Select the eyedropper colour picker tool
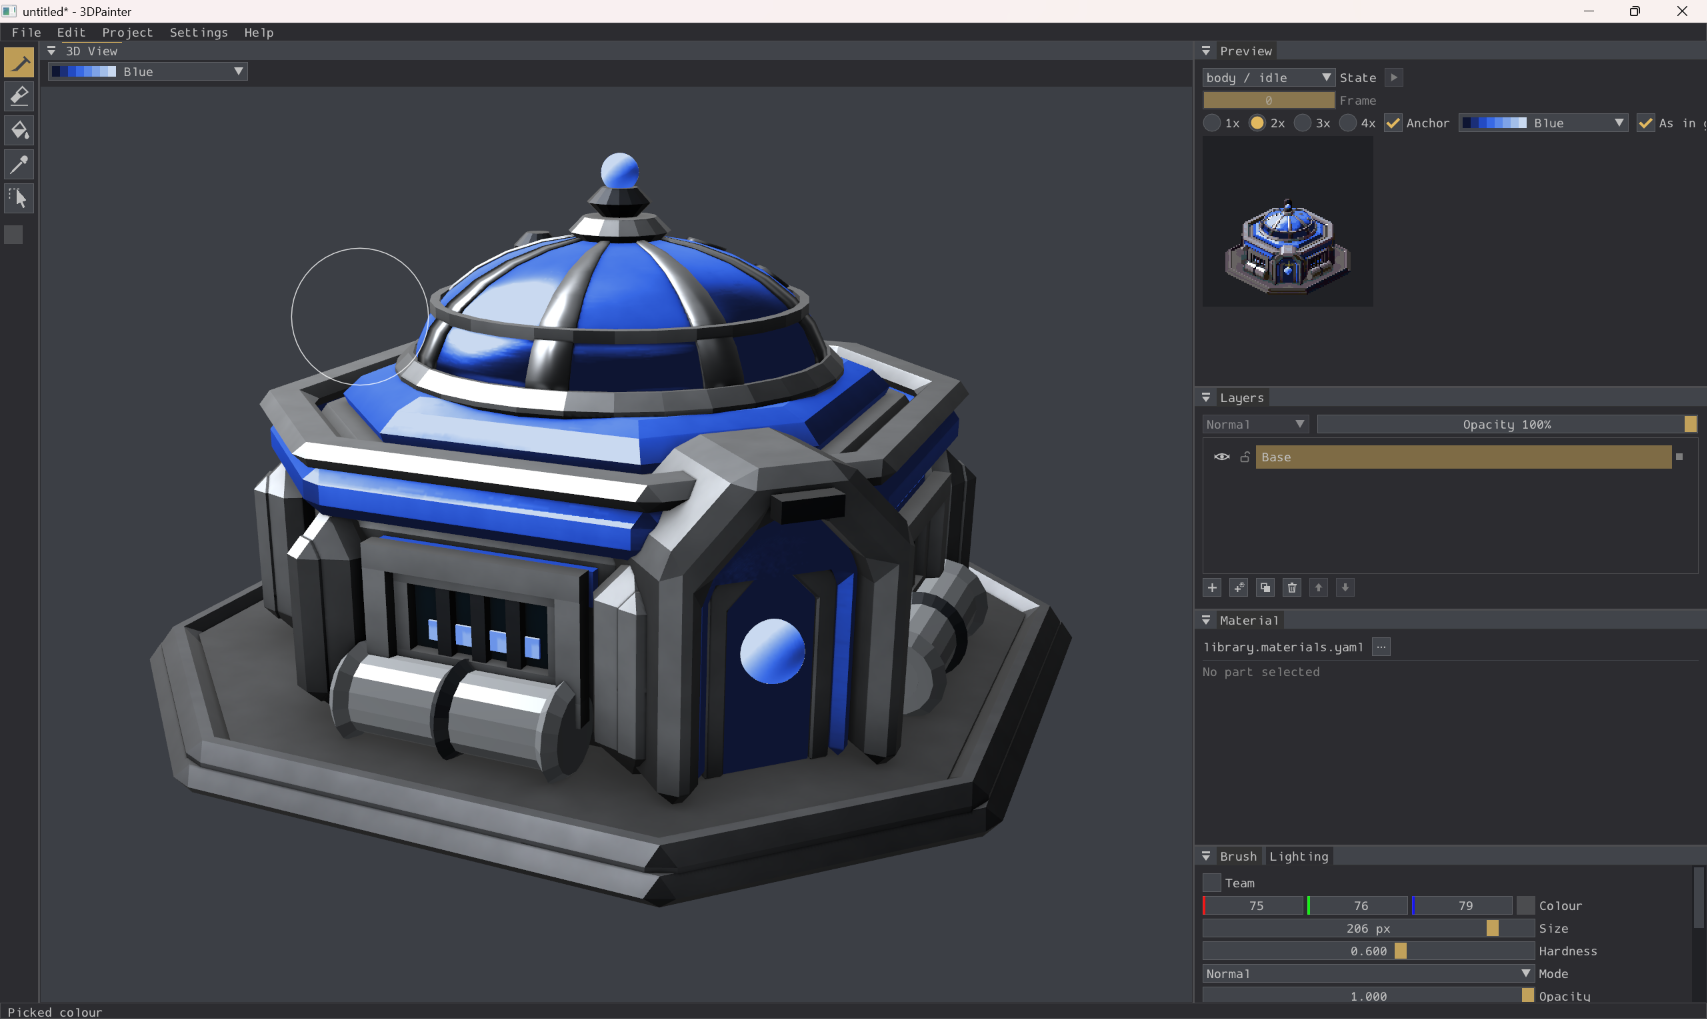1707x1019 pixels. (x=19, y=164)
